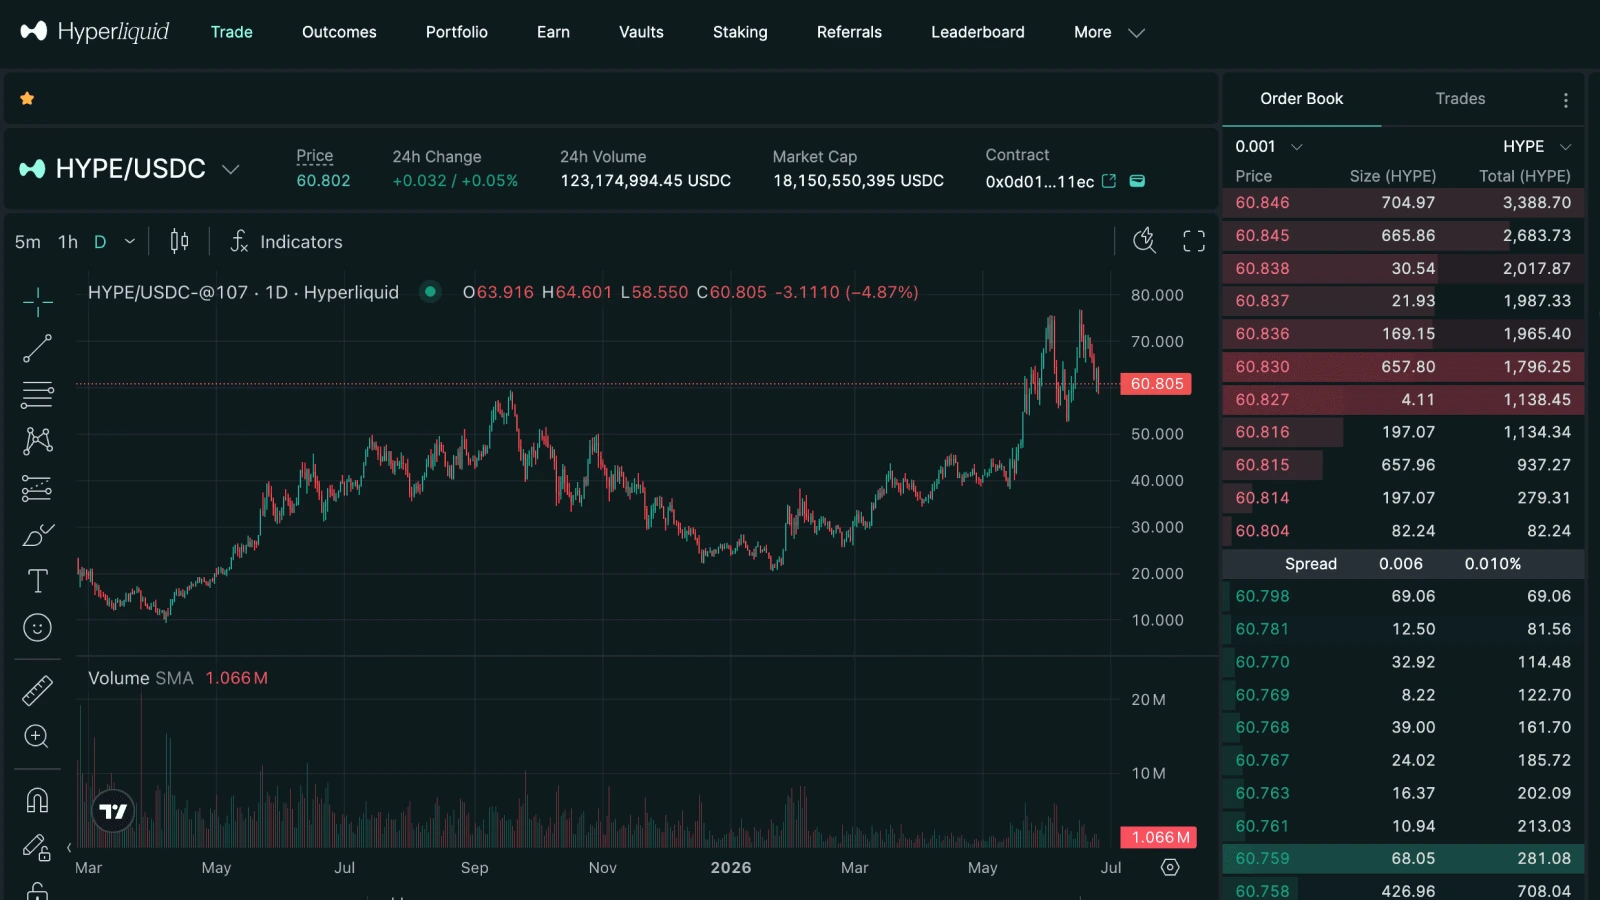Open the HYPE size unit dropdown

pos(1537,146)
